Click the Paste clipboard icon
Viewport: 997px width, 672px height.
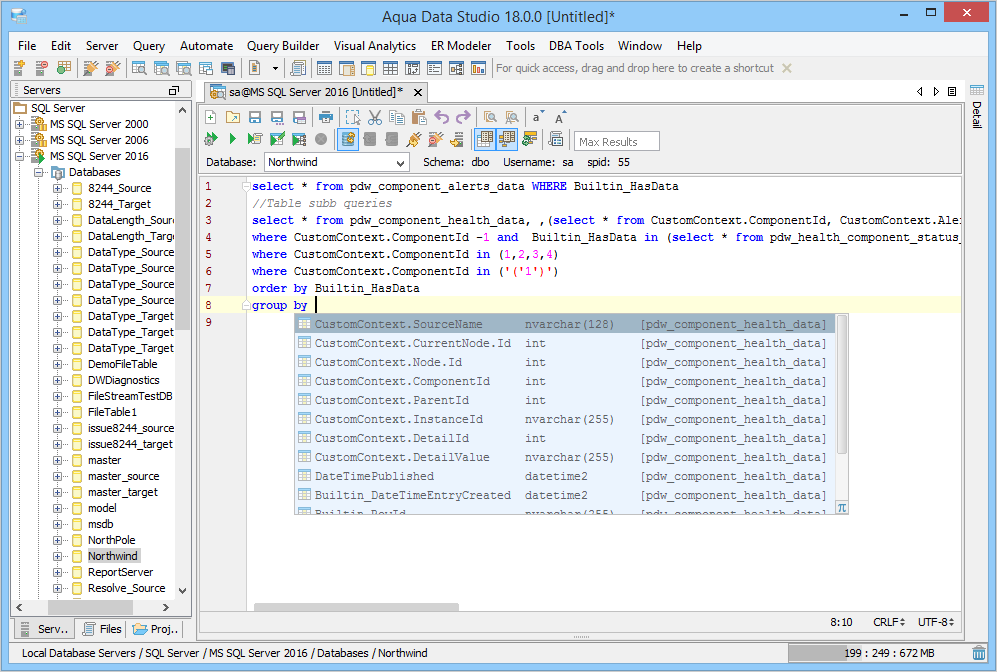pos(419,117)
